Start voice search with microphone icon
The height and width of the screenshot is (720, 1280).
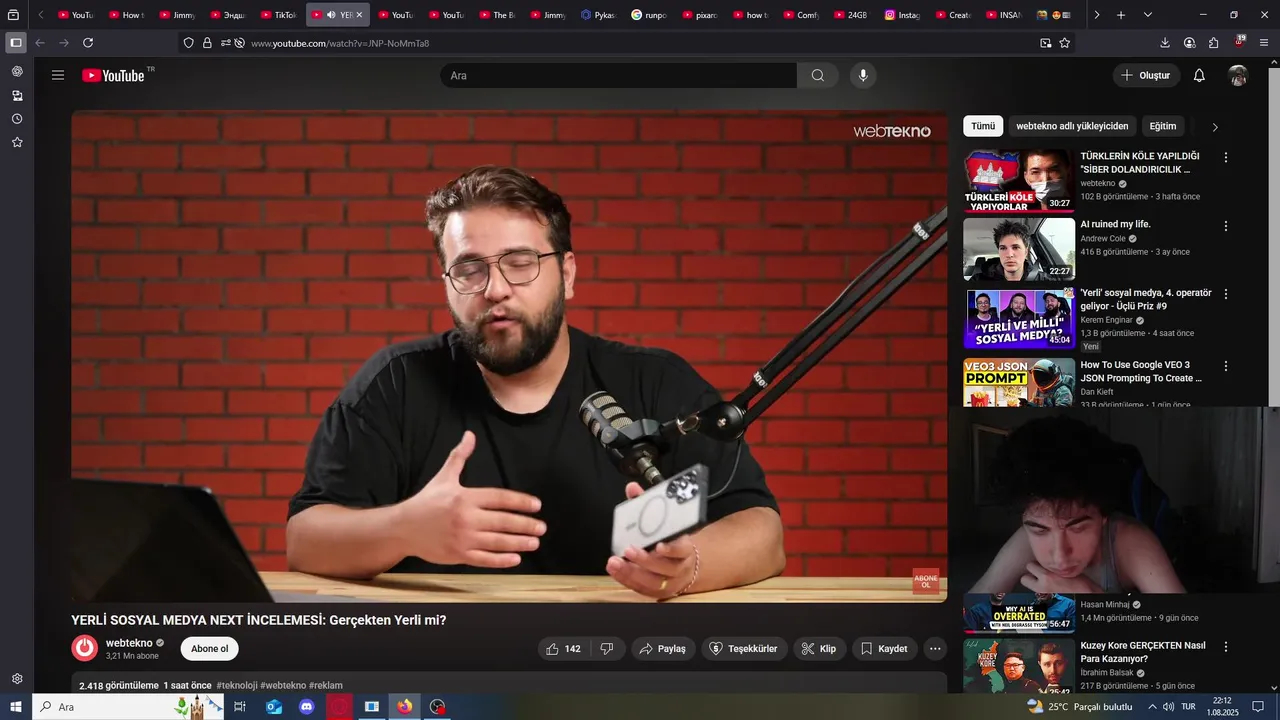tap(863, 75)
